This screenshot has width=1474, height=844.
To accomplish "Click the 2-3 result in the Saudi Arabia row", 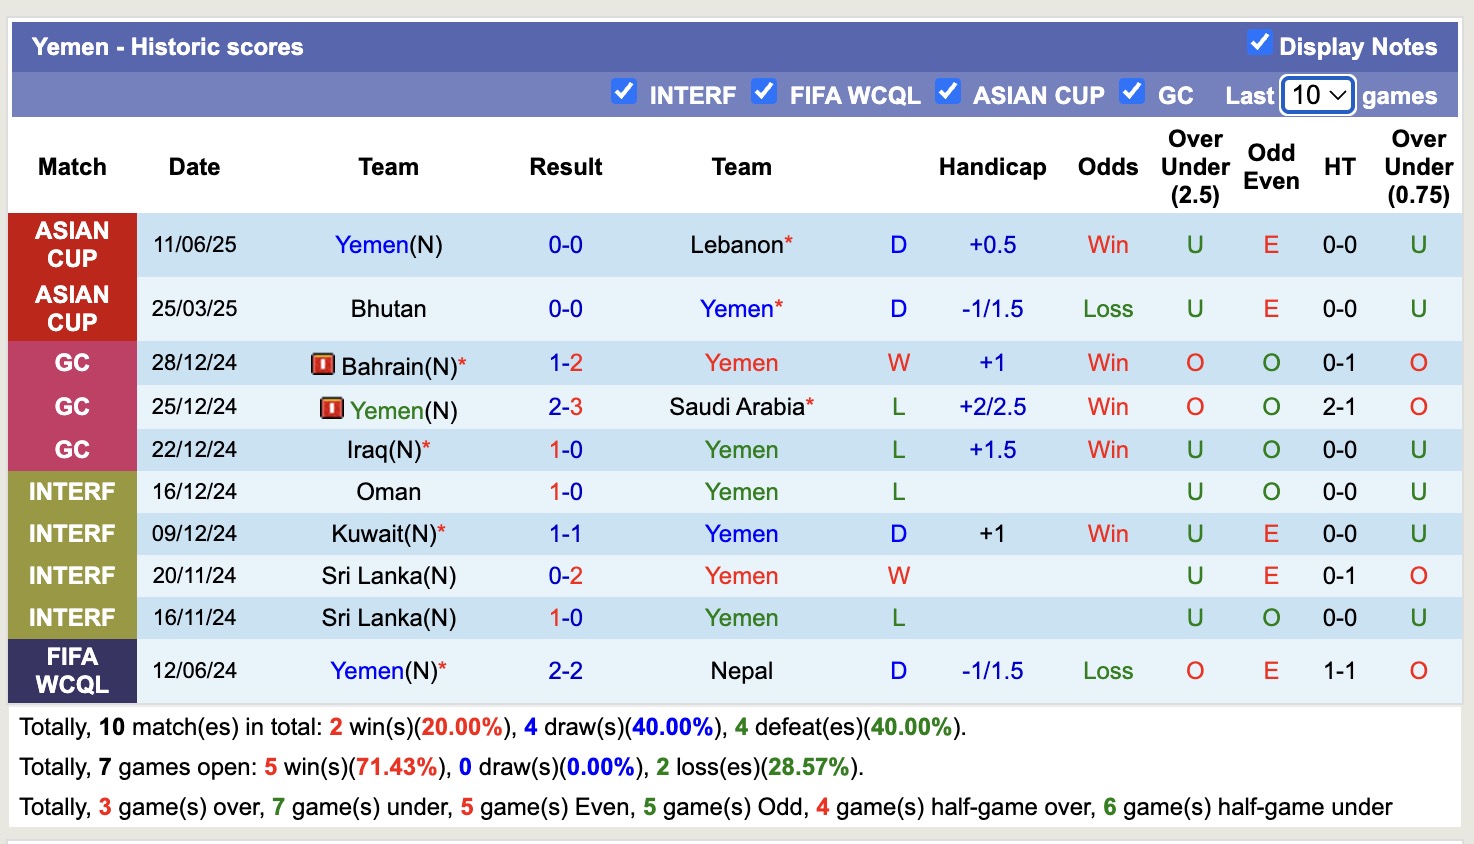I will click(x=566, y=407).
